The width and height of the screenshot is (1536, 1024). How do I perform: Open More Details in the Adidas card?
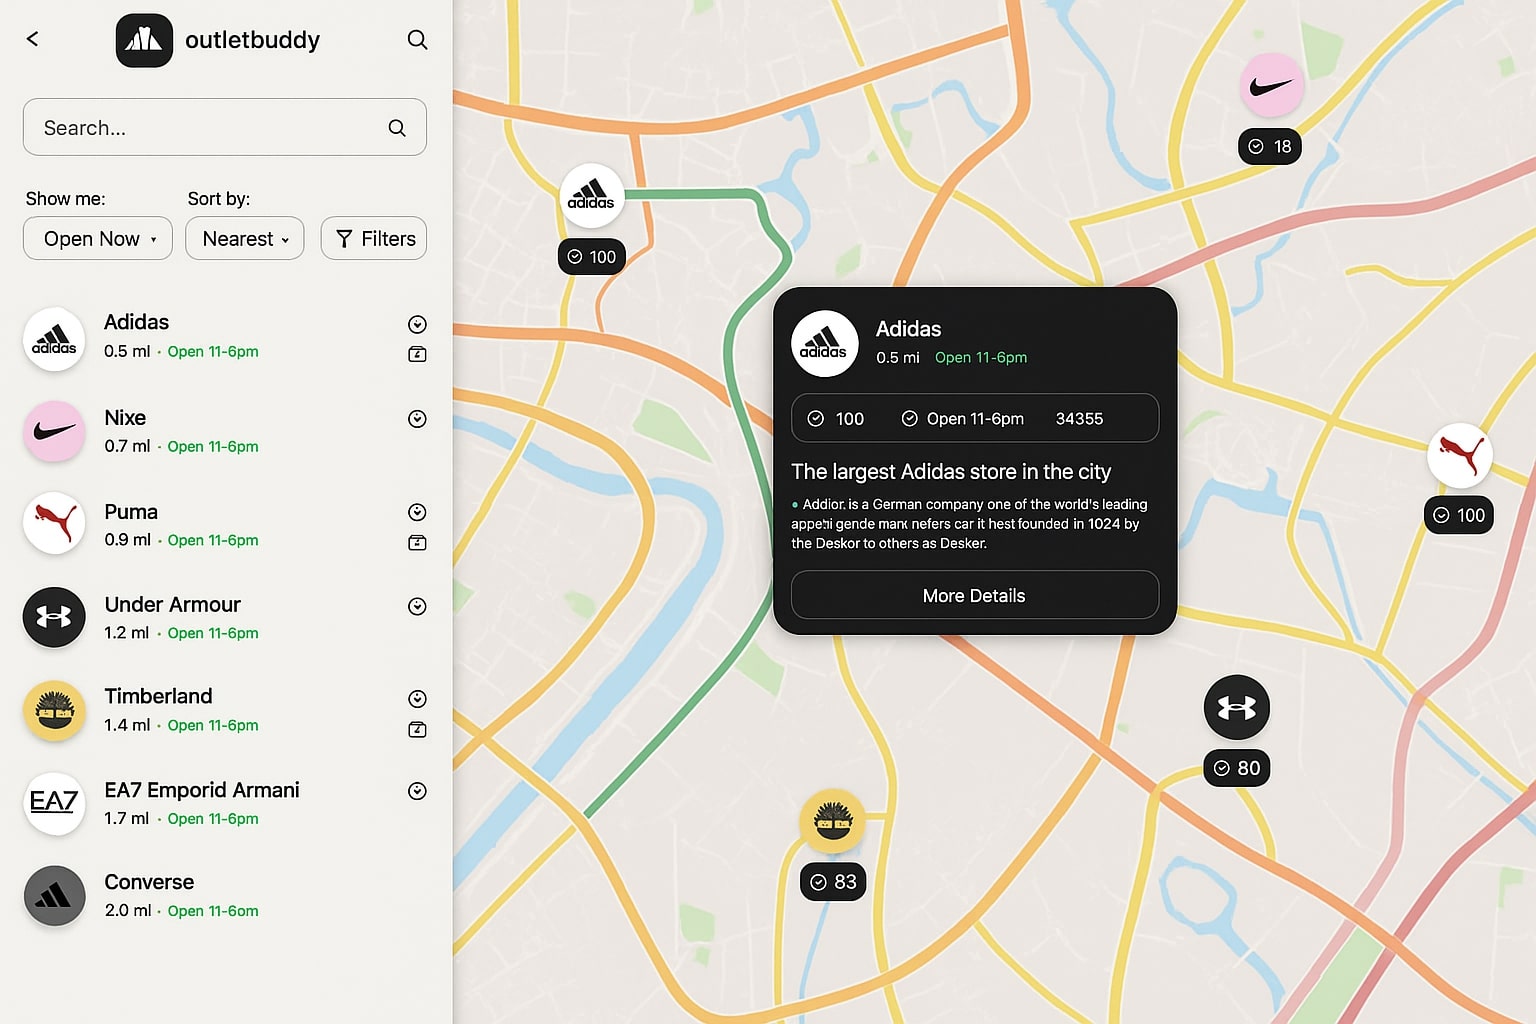point(975,595)
